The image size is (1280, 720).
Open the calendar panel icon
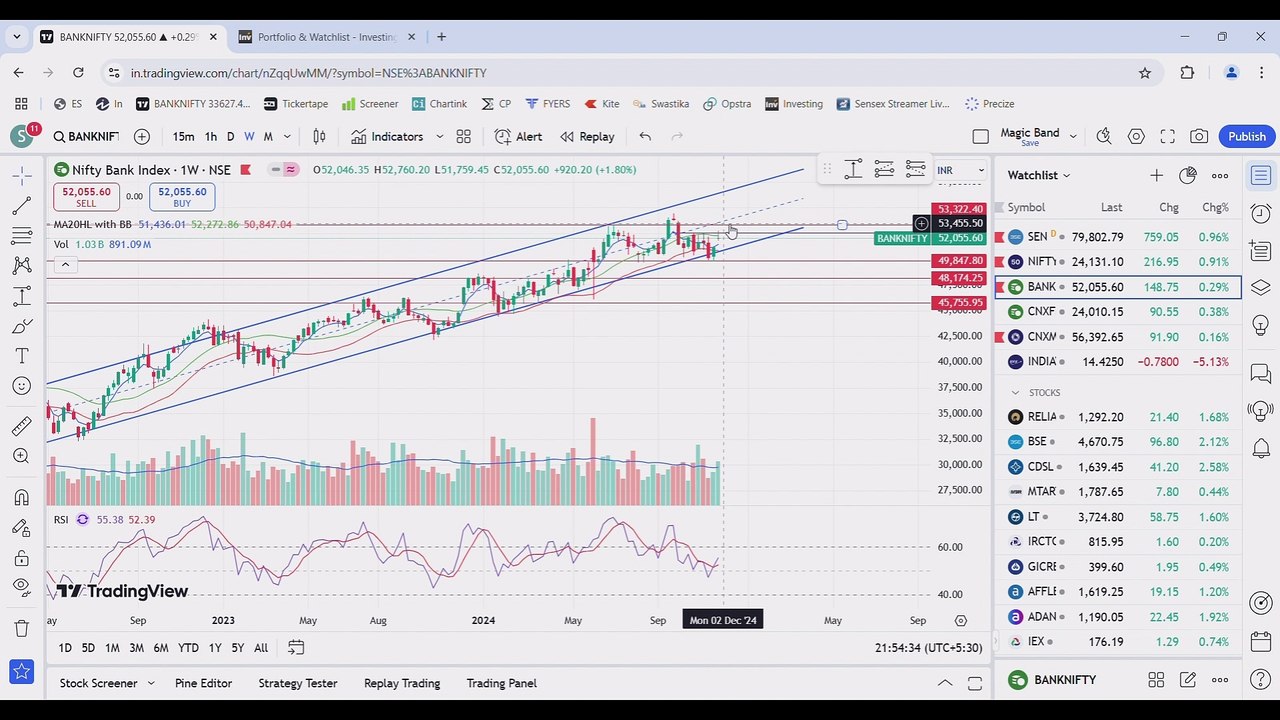click(1260, 641)
